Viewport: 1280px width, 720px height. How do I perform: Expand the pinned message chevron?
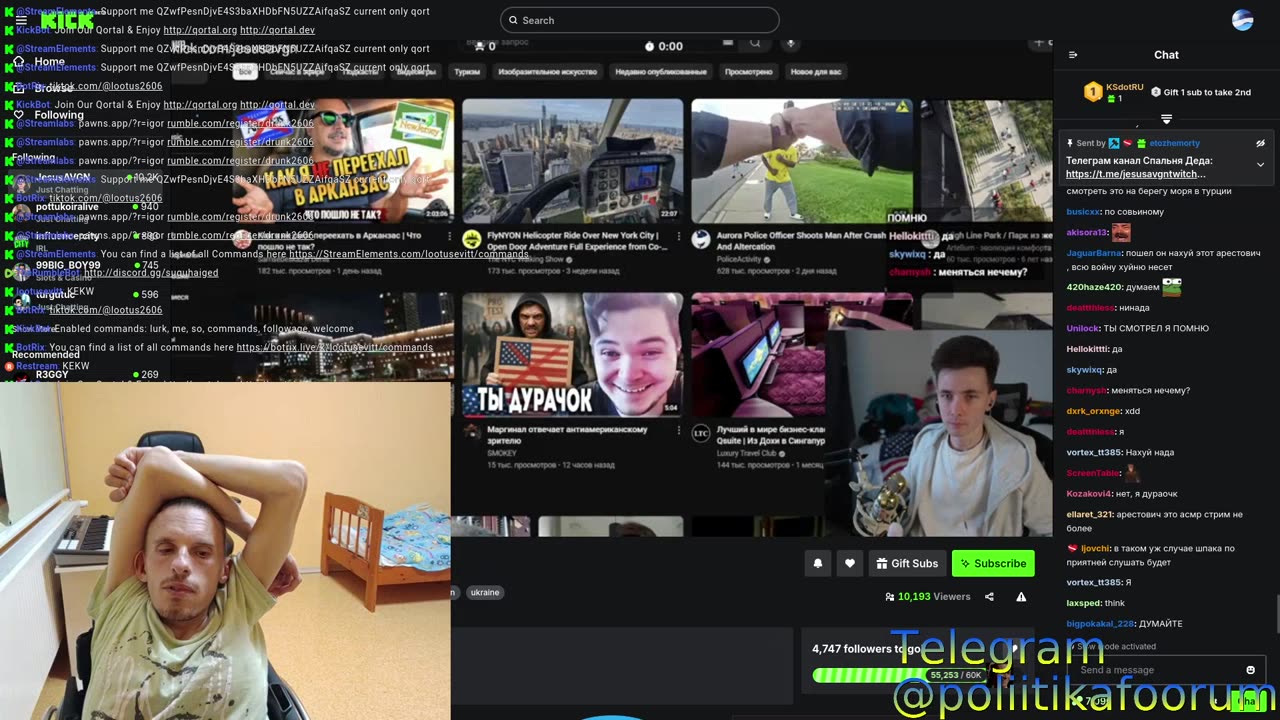(x=1260, y=164)
